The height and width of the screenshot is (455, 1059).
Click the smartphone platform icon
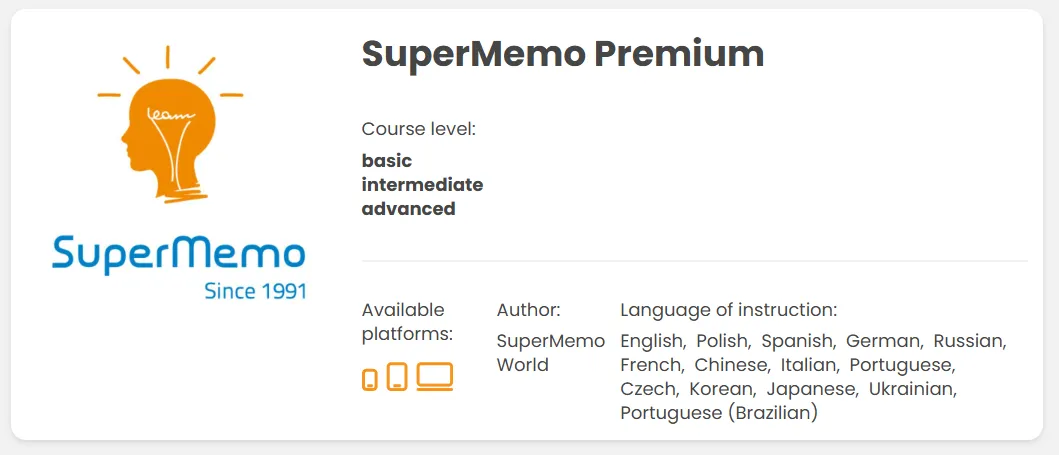click(x=370, y=380)
